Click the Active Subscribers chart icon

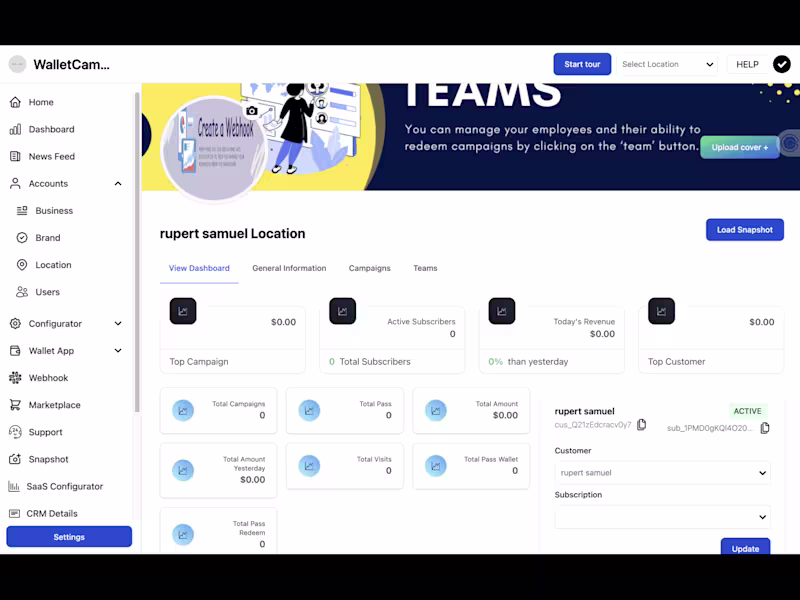click(x=342, y=311)
